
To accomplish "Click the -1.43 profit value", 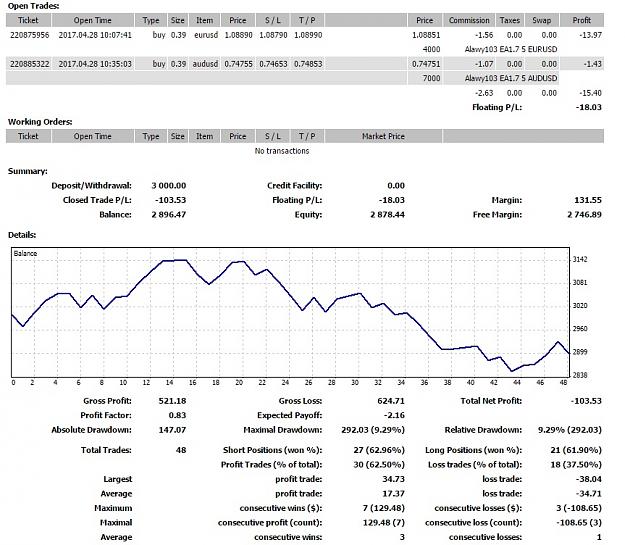I will 592,64.
